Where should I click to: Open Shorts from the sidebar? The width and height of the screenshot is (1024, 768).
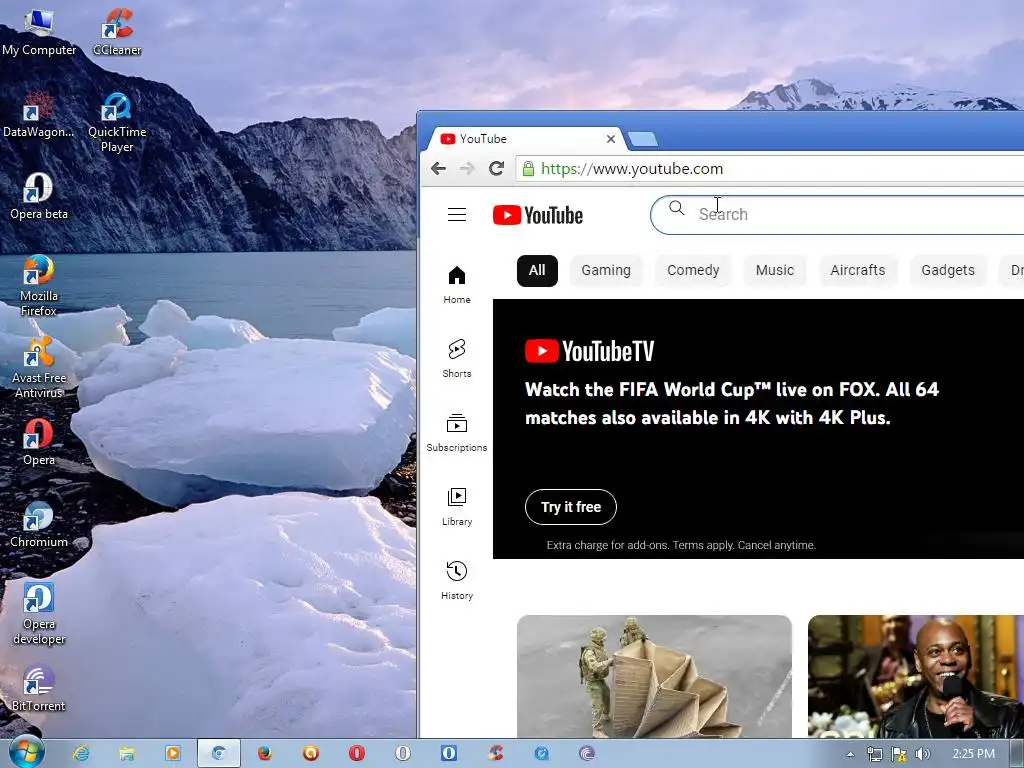pyautogui.click(x=456, y=359)
